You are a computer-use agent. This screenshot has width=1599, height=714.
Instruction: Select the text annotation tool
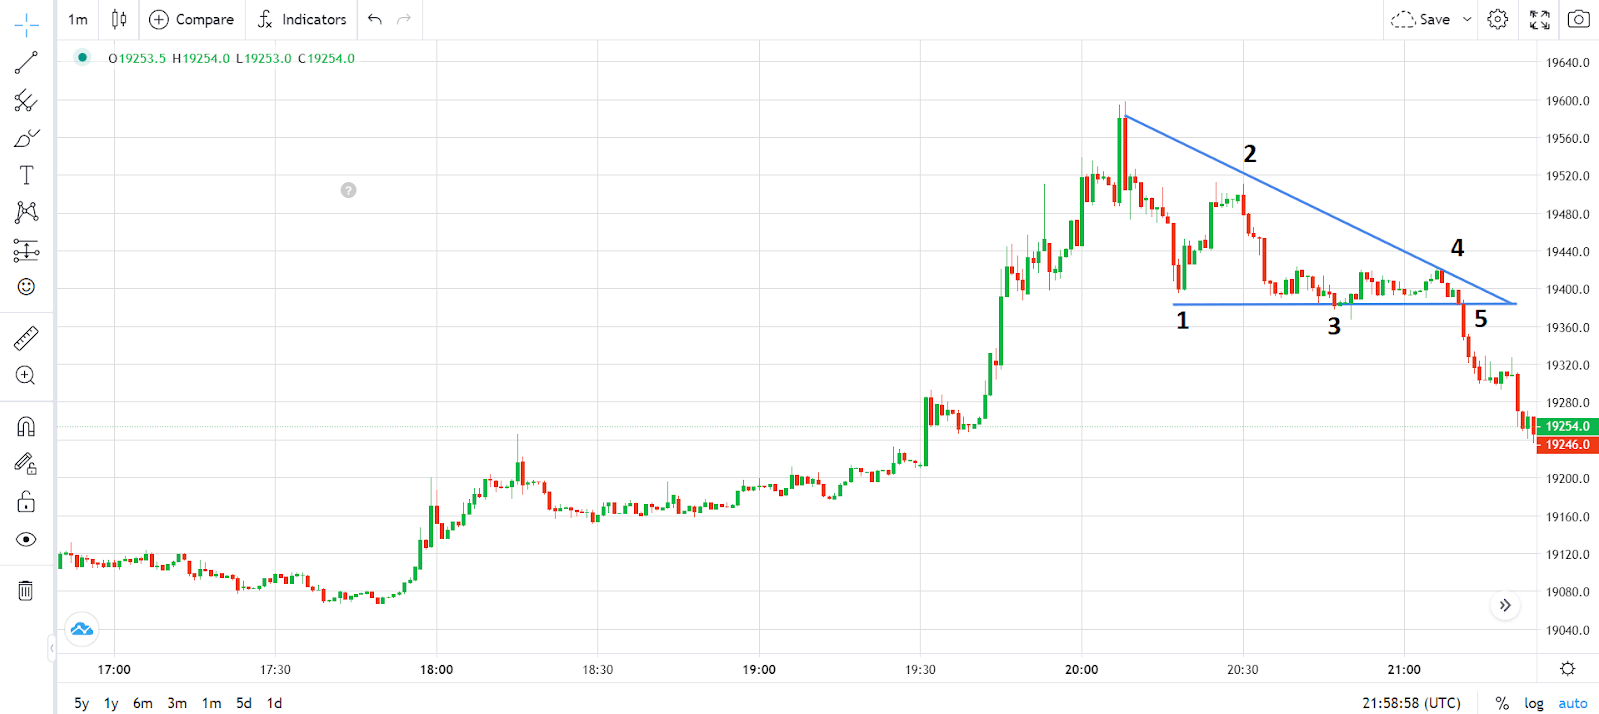[26, 175]
